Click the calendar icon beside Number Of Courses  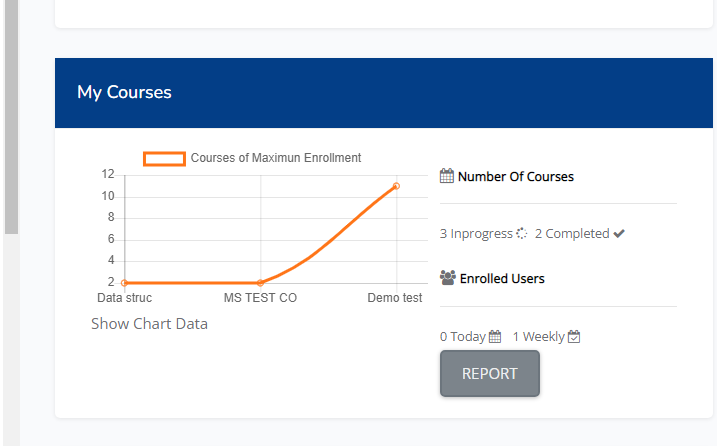pyautogui.click(x=446, y=176)
